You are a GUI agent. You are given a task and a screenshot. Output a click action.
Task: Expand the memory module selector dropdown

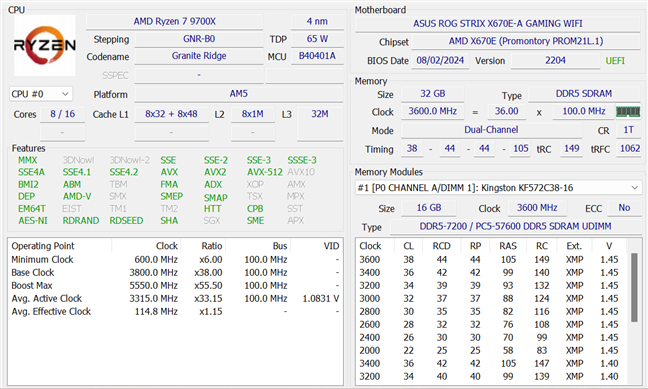[x=498, y=188]
